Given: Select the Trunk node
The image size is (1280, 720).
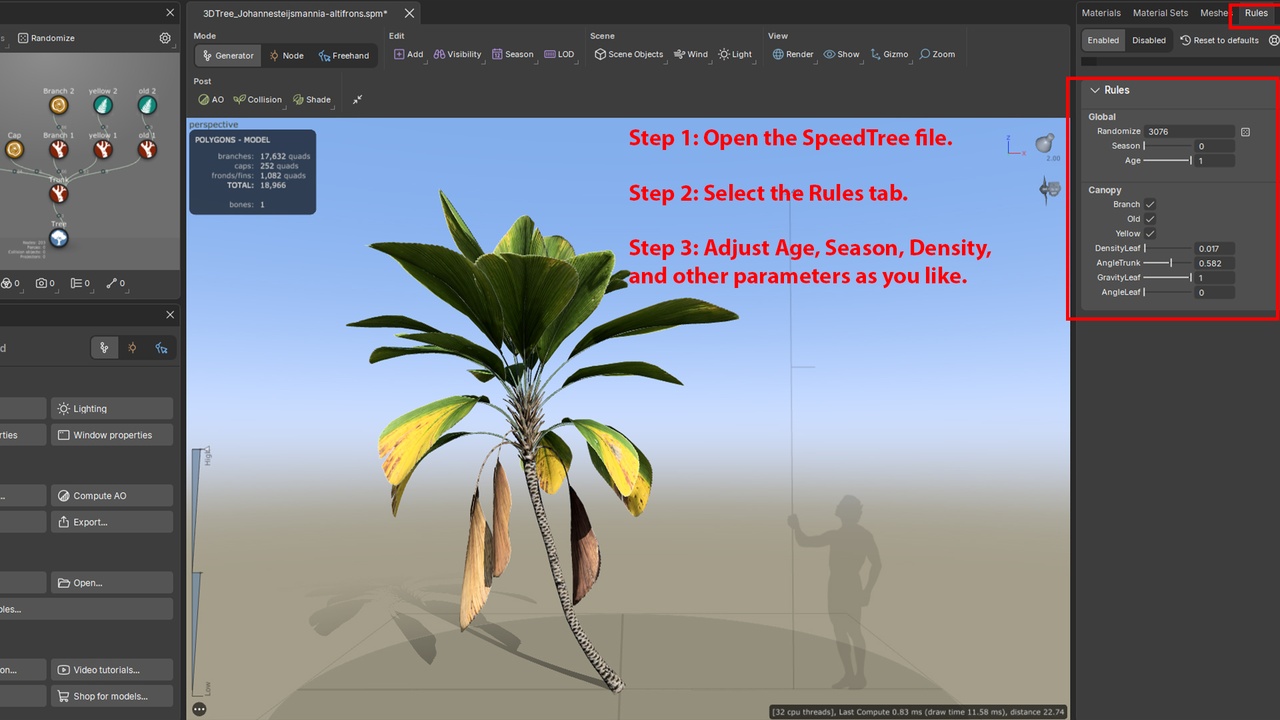Looking at the screenshot, I should [58, 194].
